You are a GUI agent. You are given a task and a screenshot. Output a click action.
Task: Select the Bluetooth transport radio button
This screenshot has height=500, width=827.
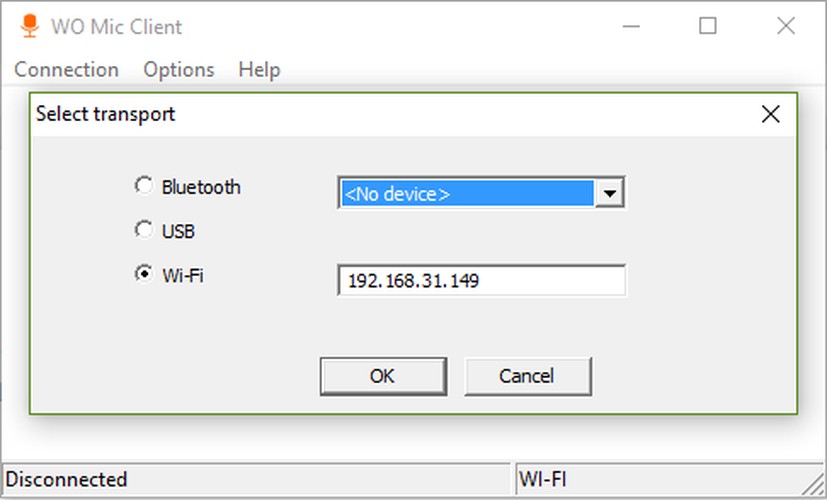click(143, 186)
